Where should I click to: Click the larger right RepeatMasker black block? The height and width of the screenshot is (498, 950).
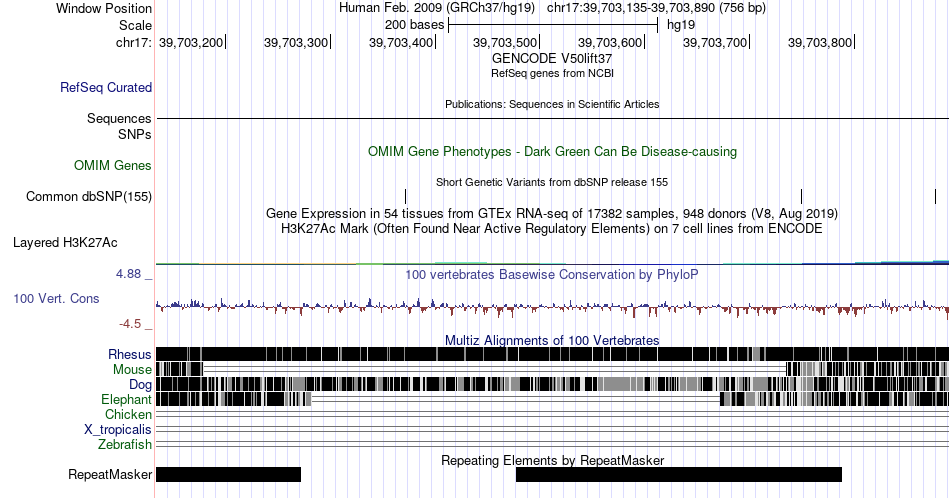[679, 474]
